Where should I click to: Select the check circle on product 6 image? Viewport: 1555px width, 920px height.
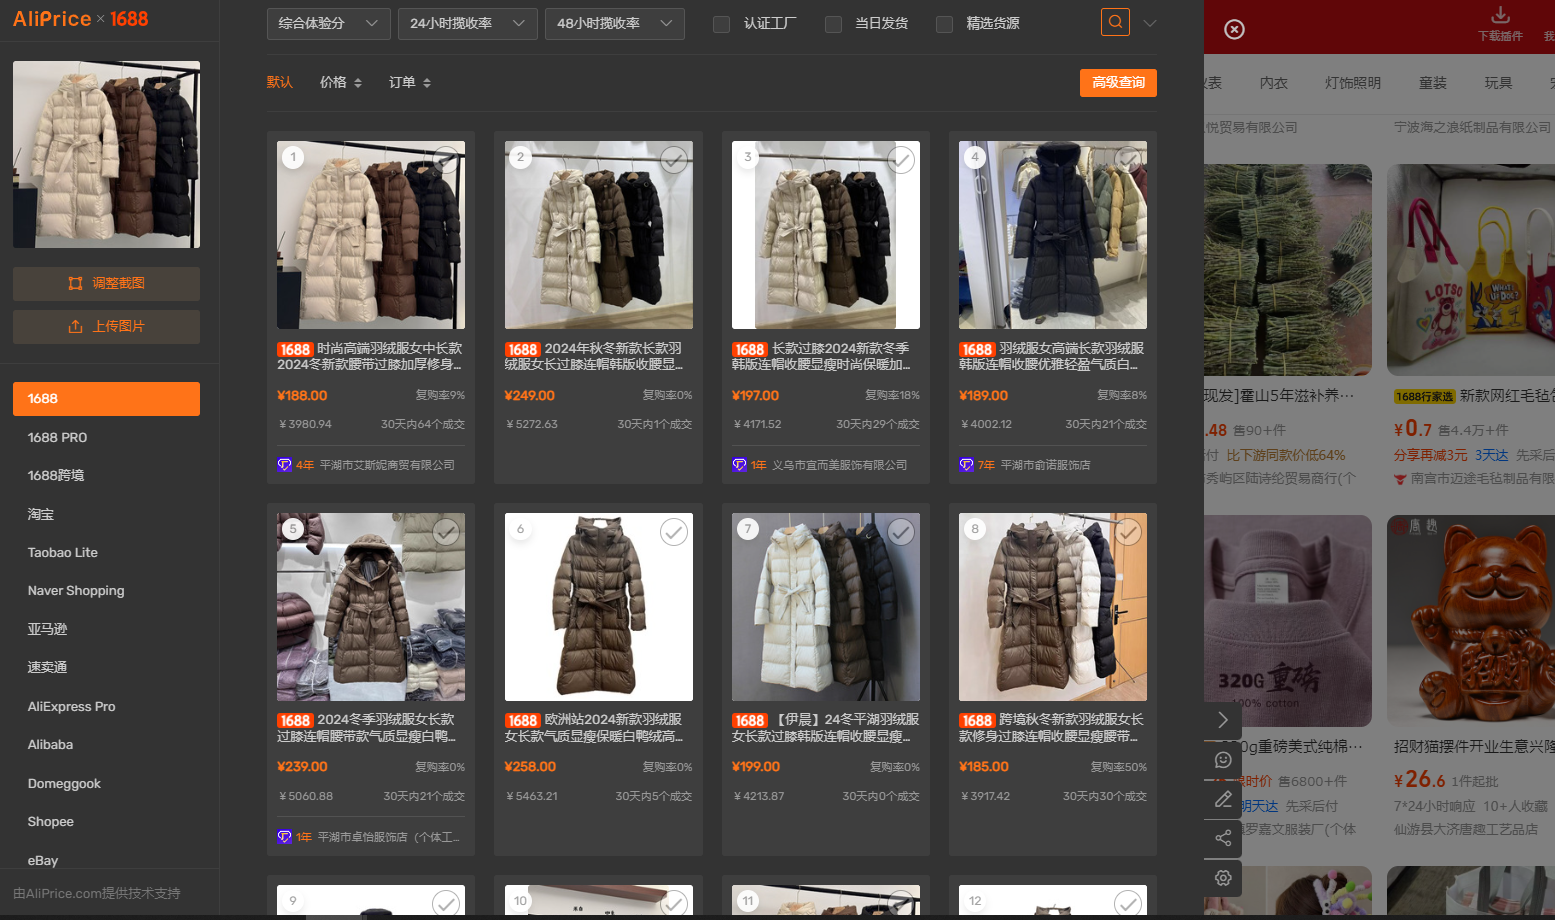pyautogui.click(x=674, y=532)
